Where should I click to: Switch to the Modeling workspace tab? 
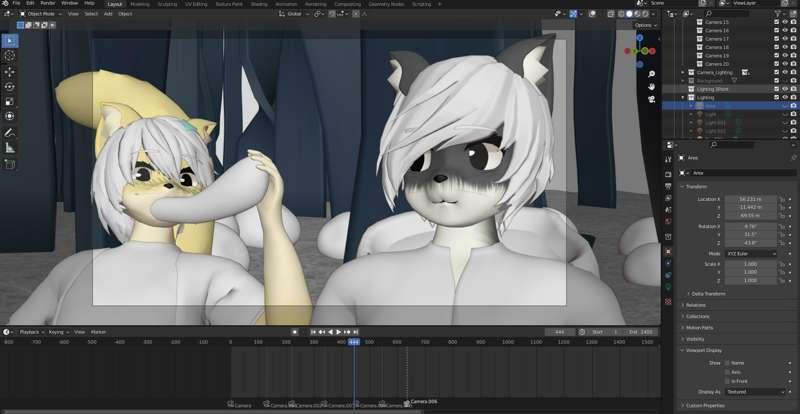pyautogui.click(x=140, y=4)
